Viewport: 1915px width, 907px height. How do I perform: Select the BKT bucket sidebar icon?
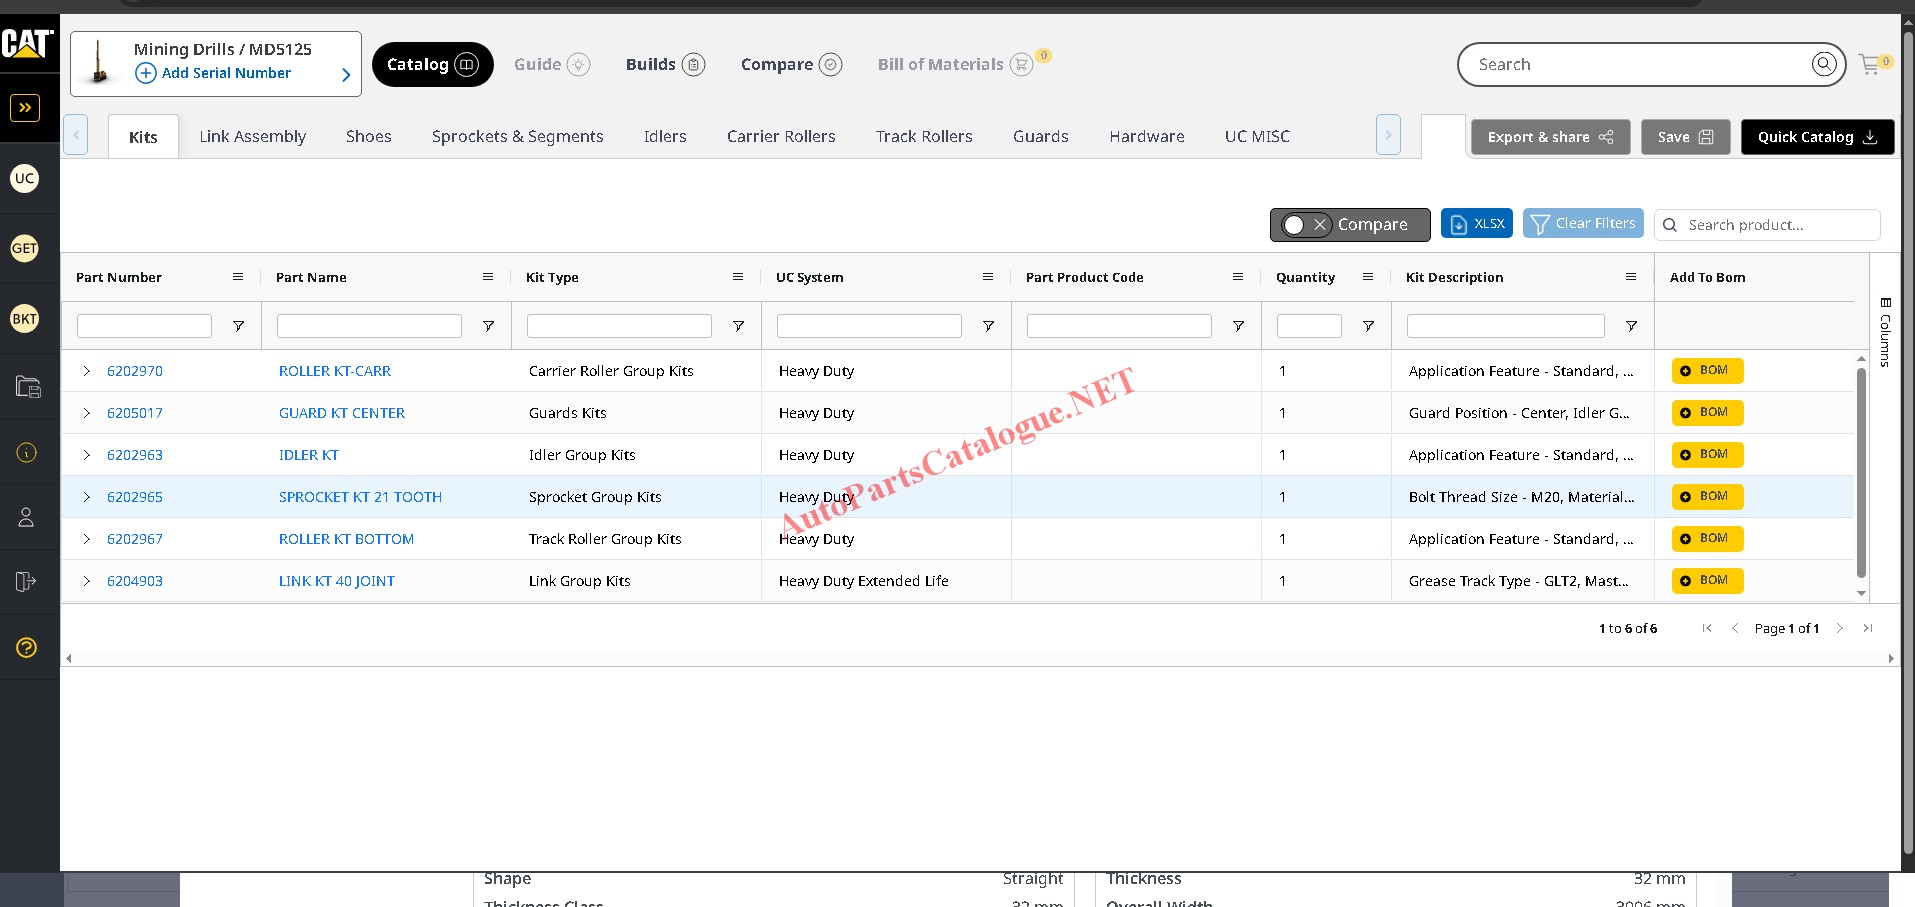pyautogui.click(x=25, y=319)
